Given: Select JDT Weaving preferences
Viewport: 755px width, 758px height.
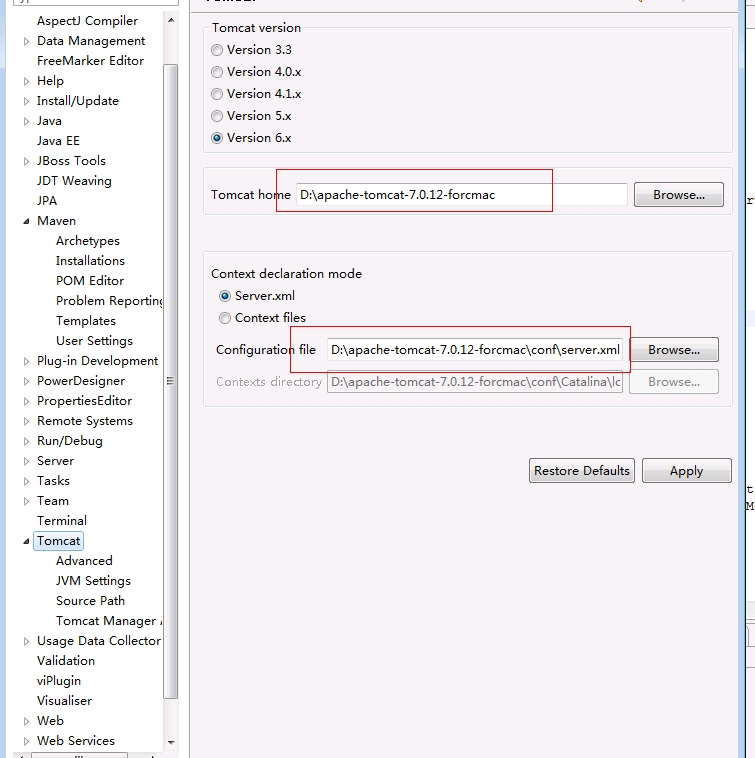Looking at the screenshot, I should point(74,181).
